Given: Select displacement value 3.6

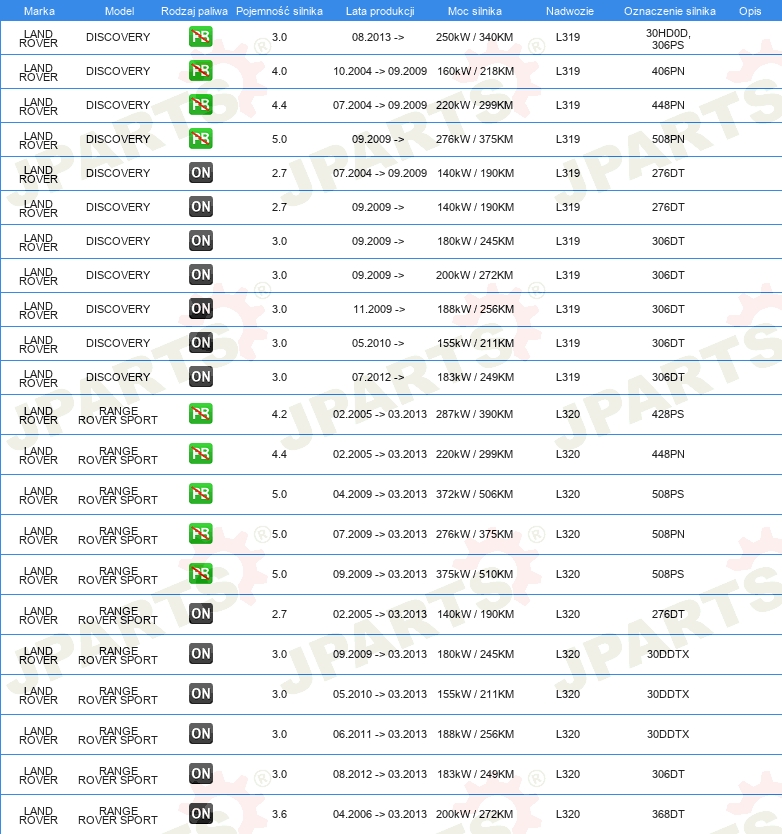Looking at the screenshot, I should (x=279, y=814).
